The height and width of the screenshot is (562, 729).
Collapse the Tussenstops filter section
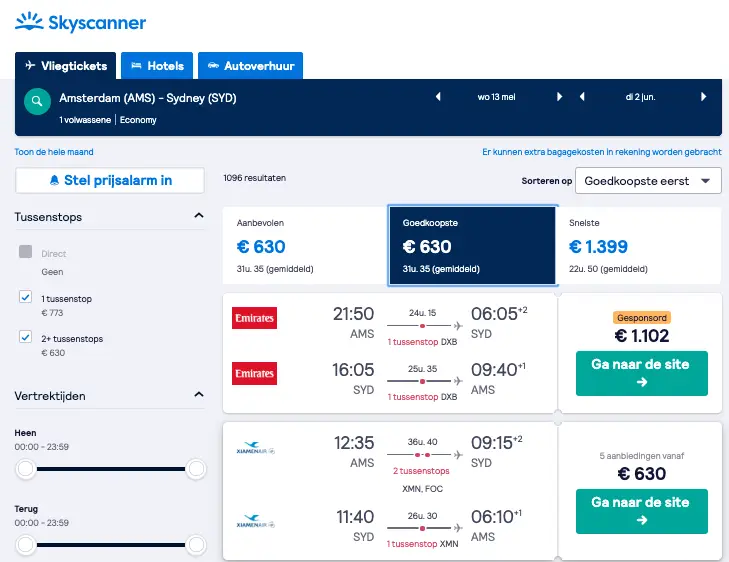point(199,216)
